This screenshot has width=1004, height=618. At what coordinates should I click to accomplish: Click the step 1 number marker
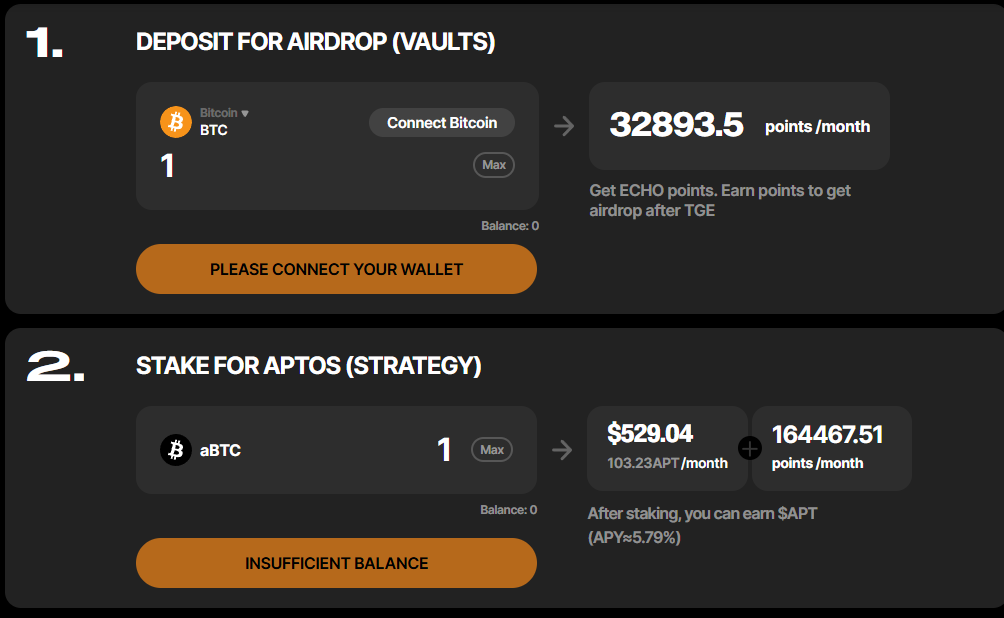[45, 42]
